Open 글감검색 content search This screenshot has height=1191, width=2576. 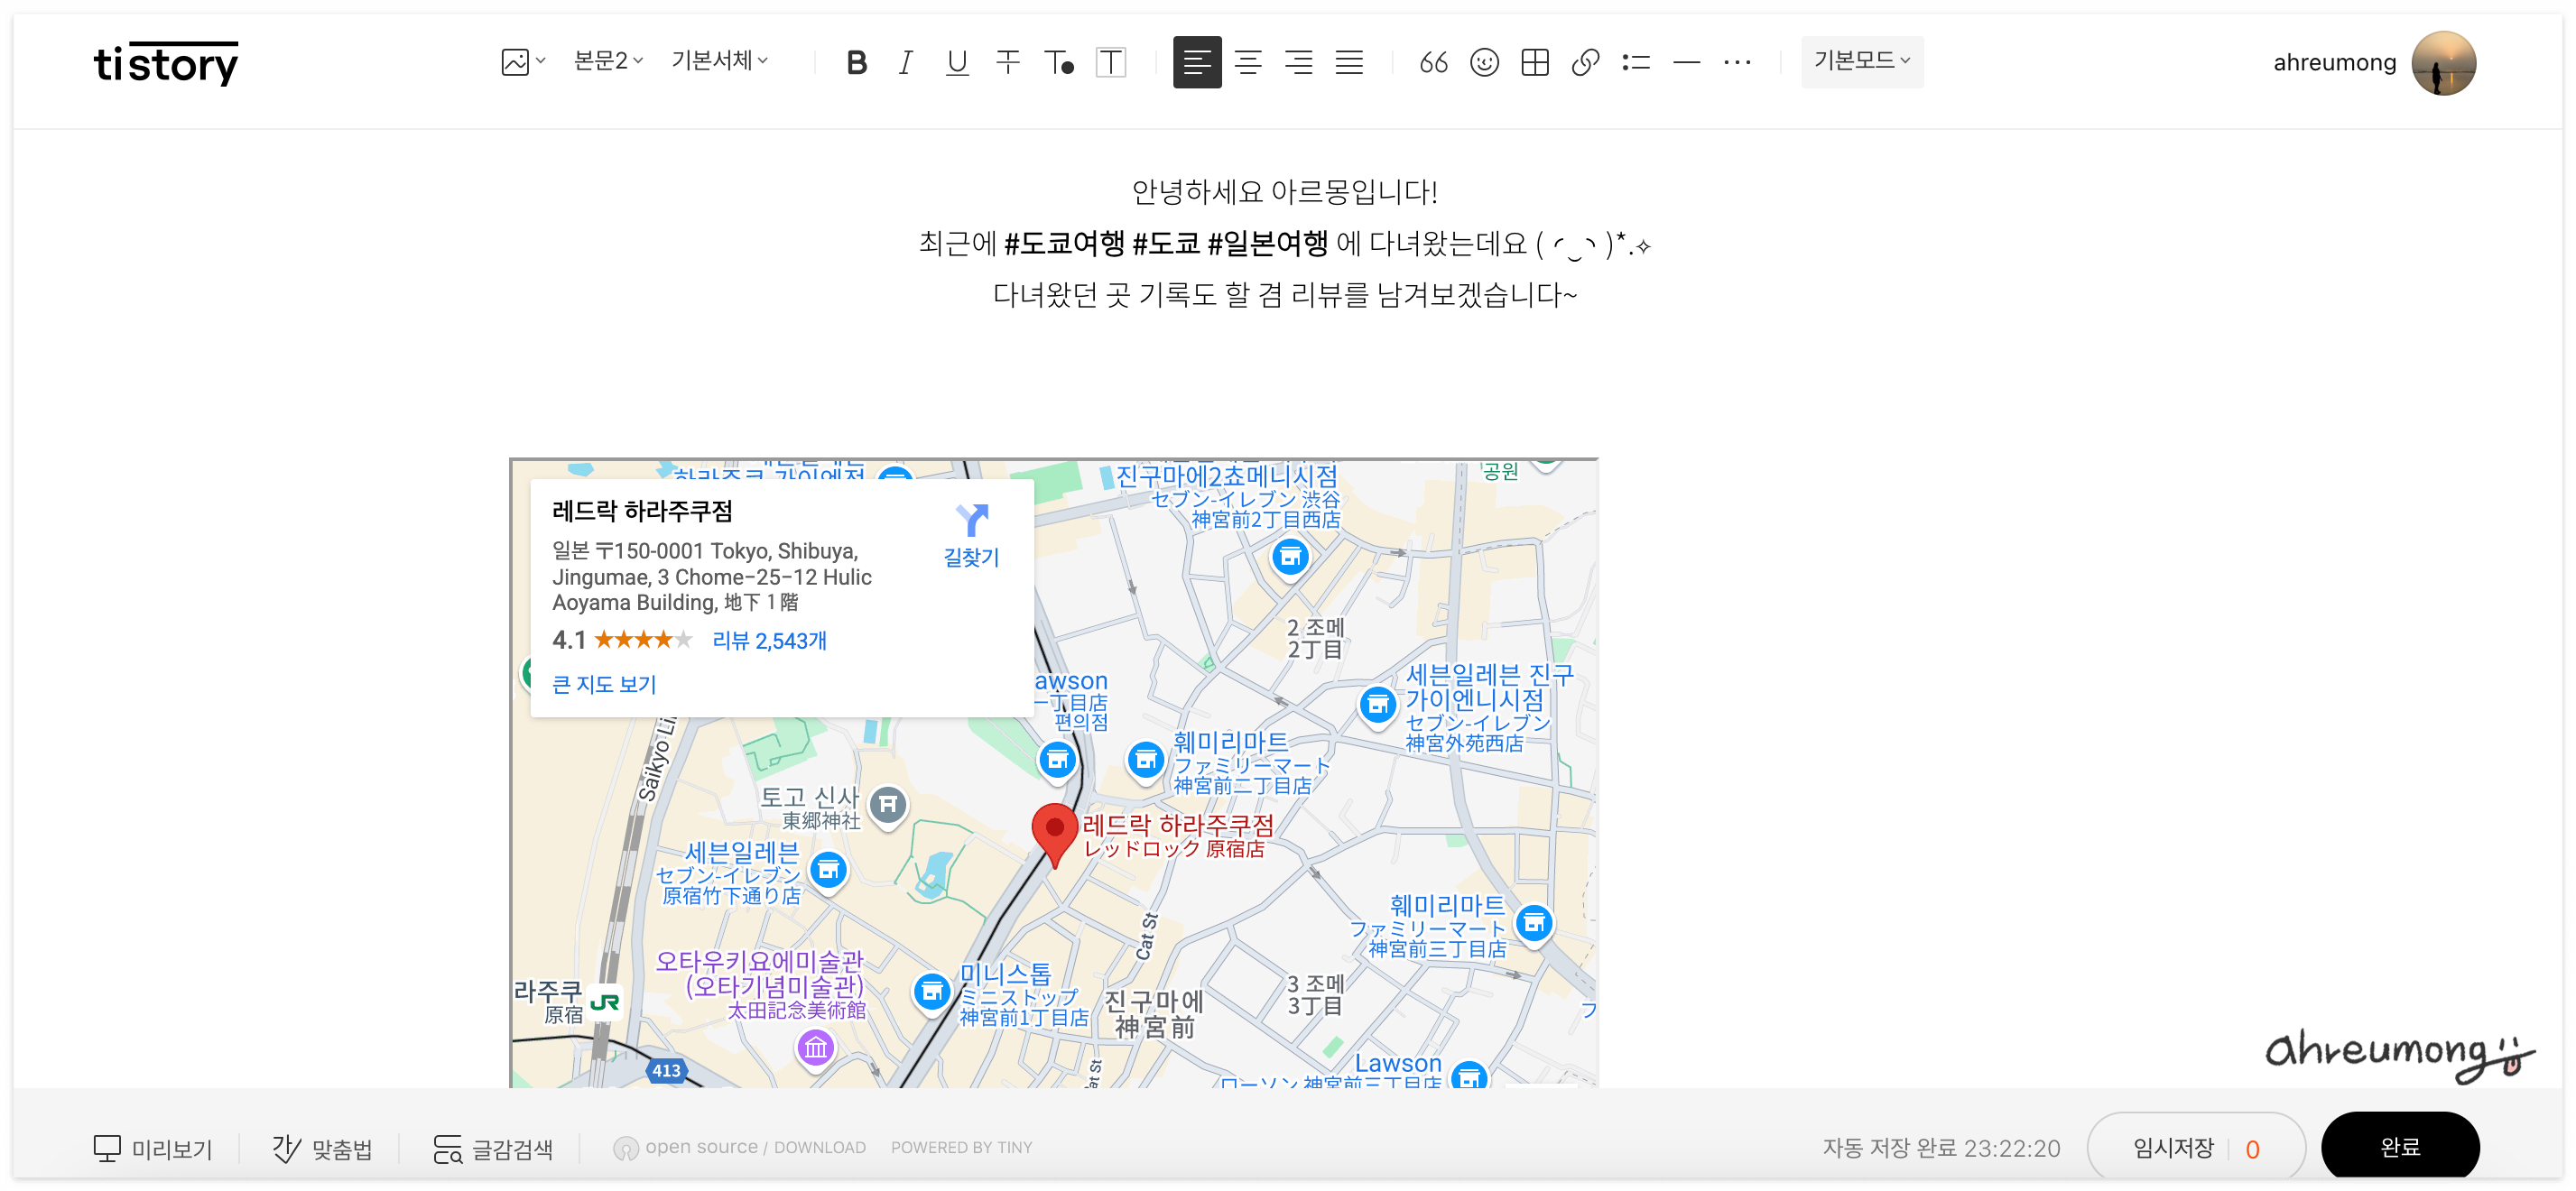493,1149
